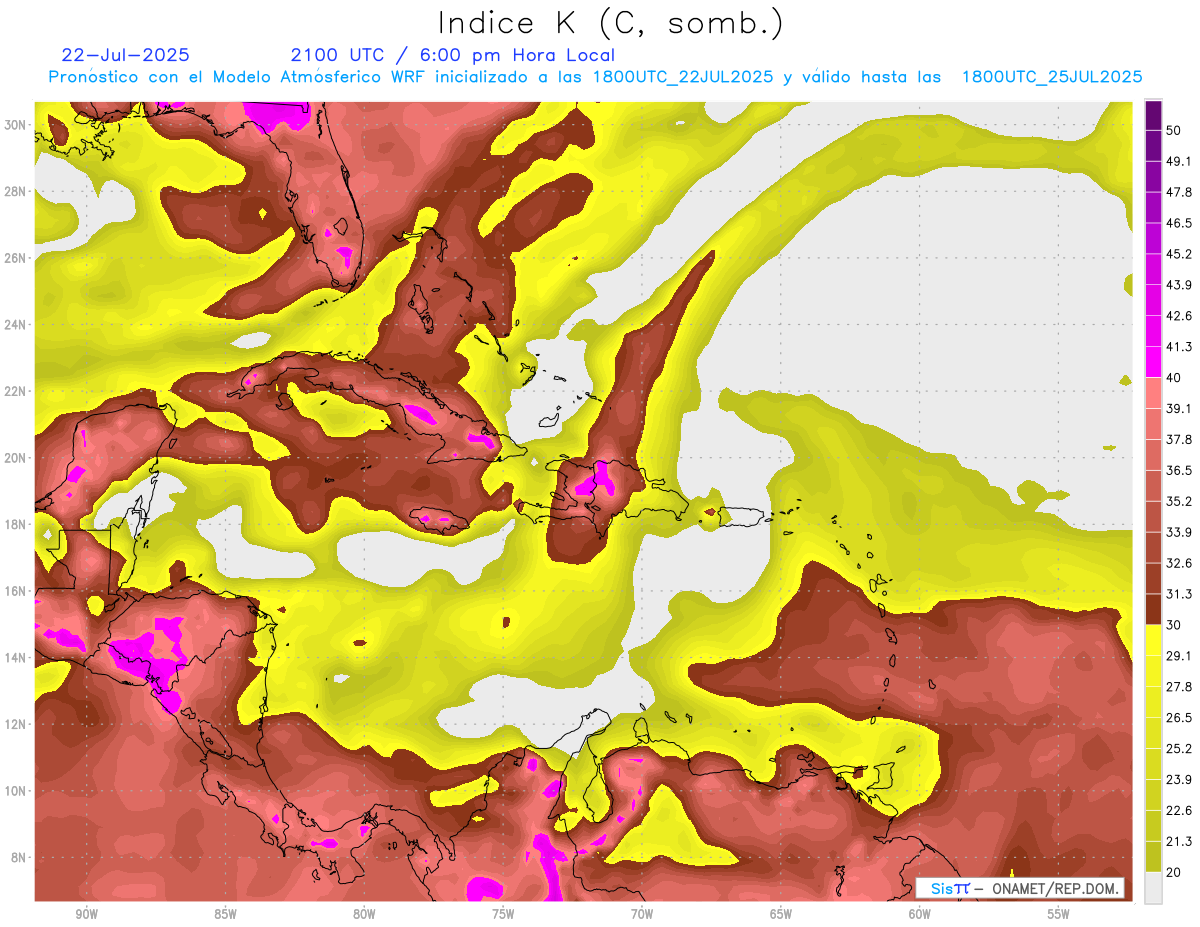Click the colorbar value 42.6
This screenshot has height=927, width=1200.
pyautogui.click(x=1179, y=316)
